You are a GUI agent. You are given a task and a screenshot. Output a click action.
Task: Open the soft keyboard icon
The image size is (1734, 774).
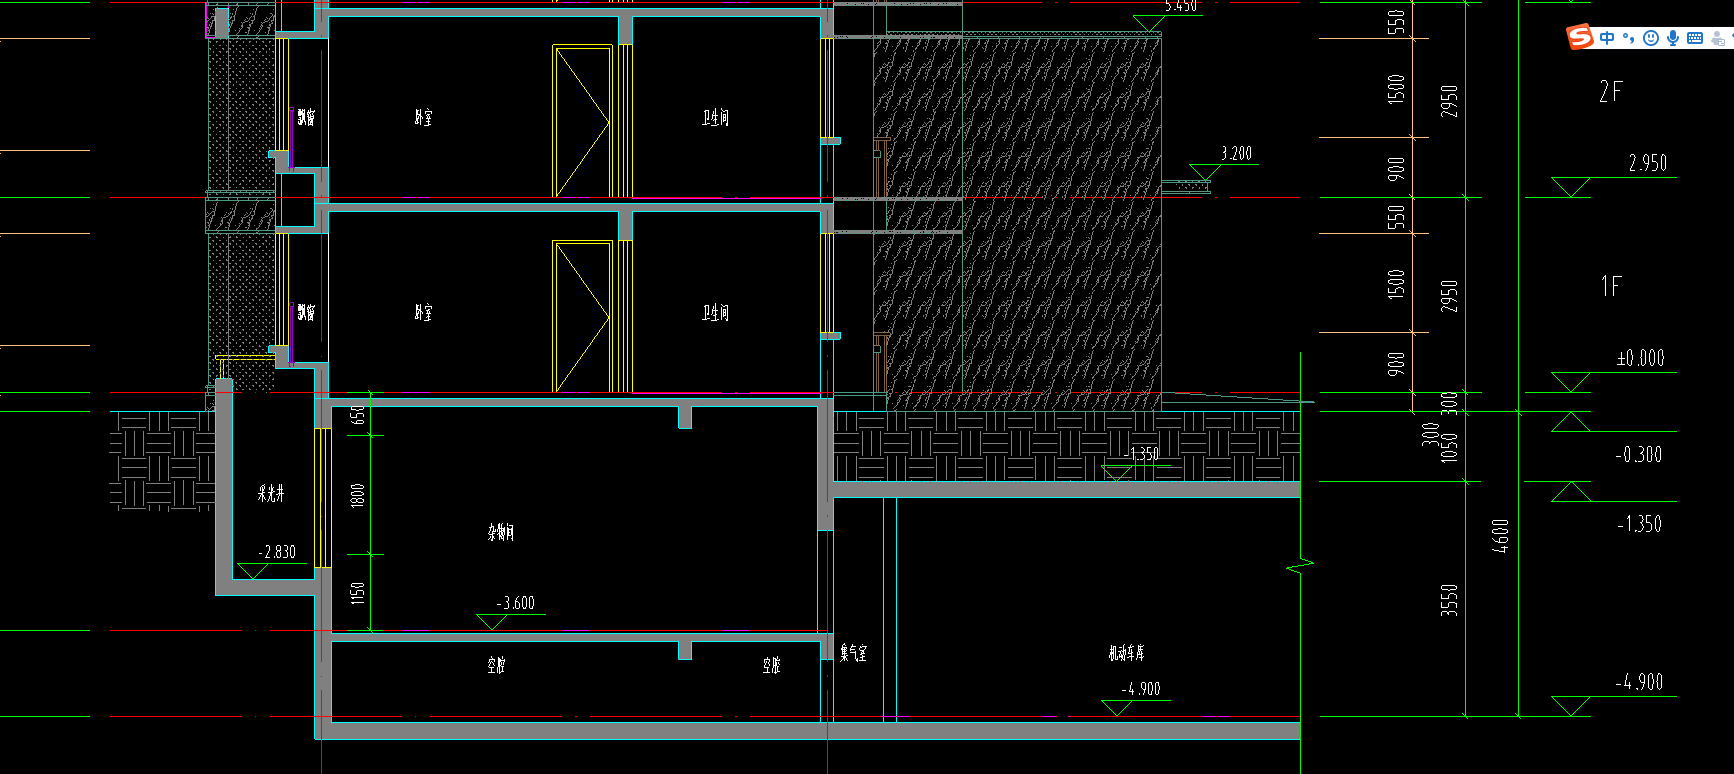[1695, 38]
